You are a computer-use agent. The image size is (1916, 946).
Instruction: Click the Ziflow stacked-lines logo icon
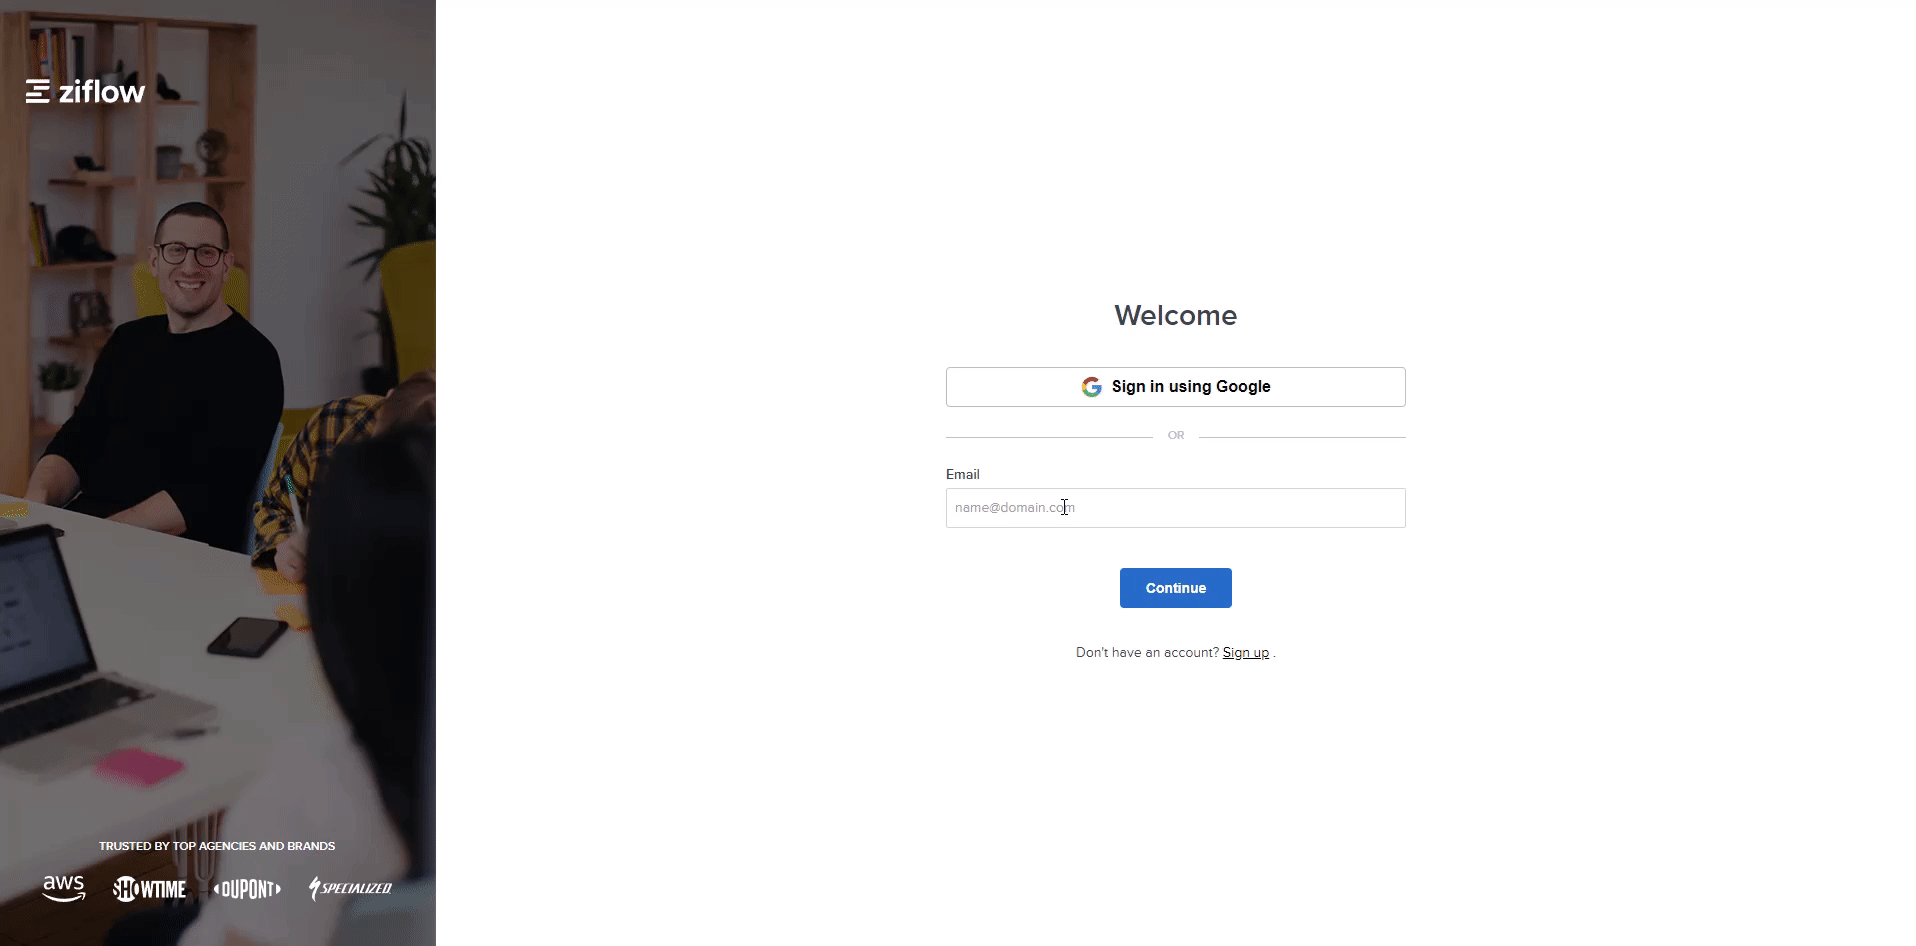38,92
